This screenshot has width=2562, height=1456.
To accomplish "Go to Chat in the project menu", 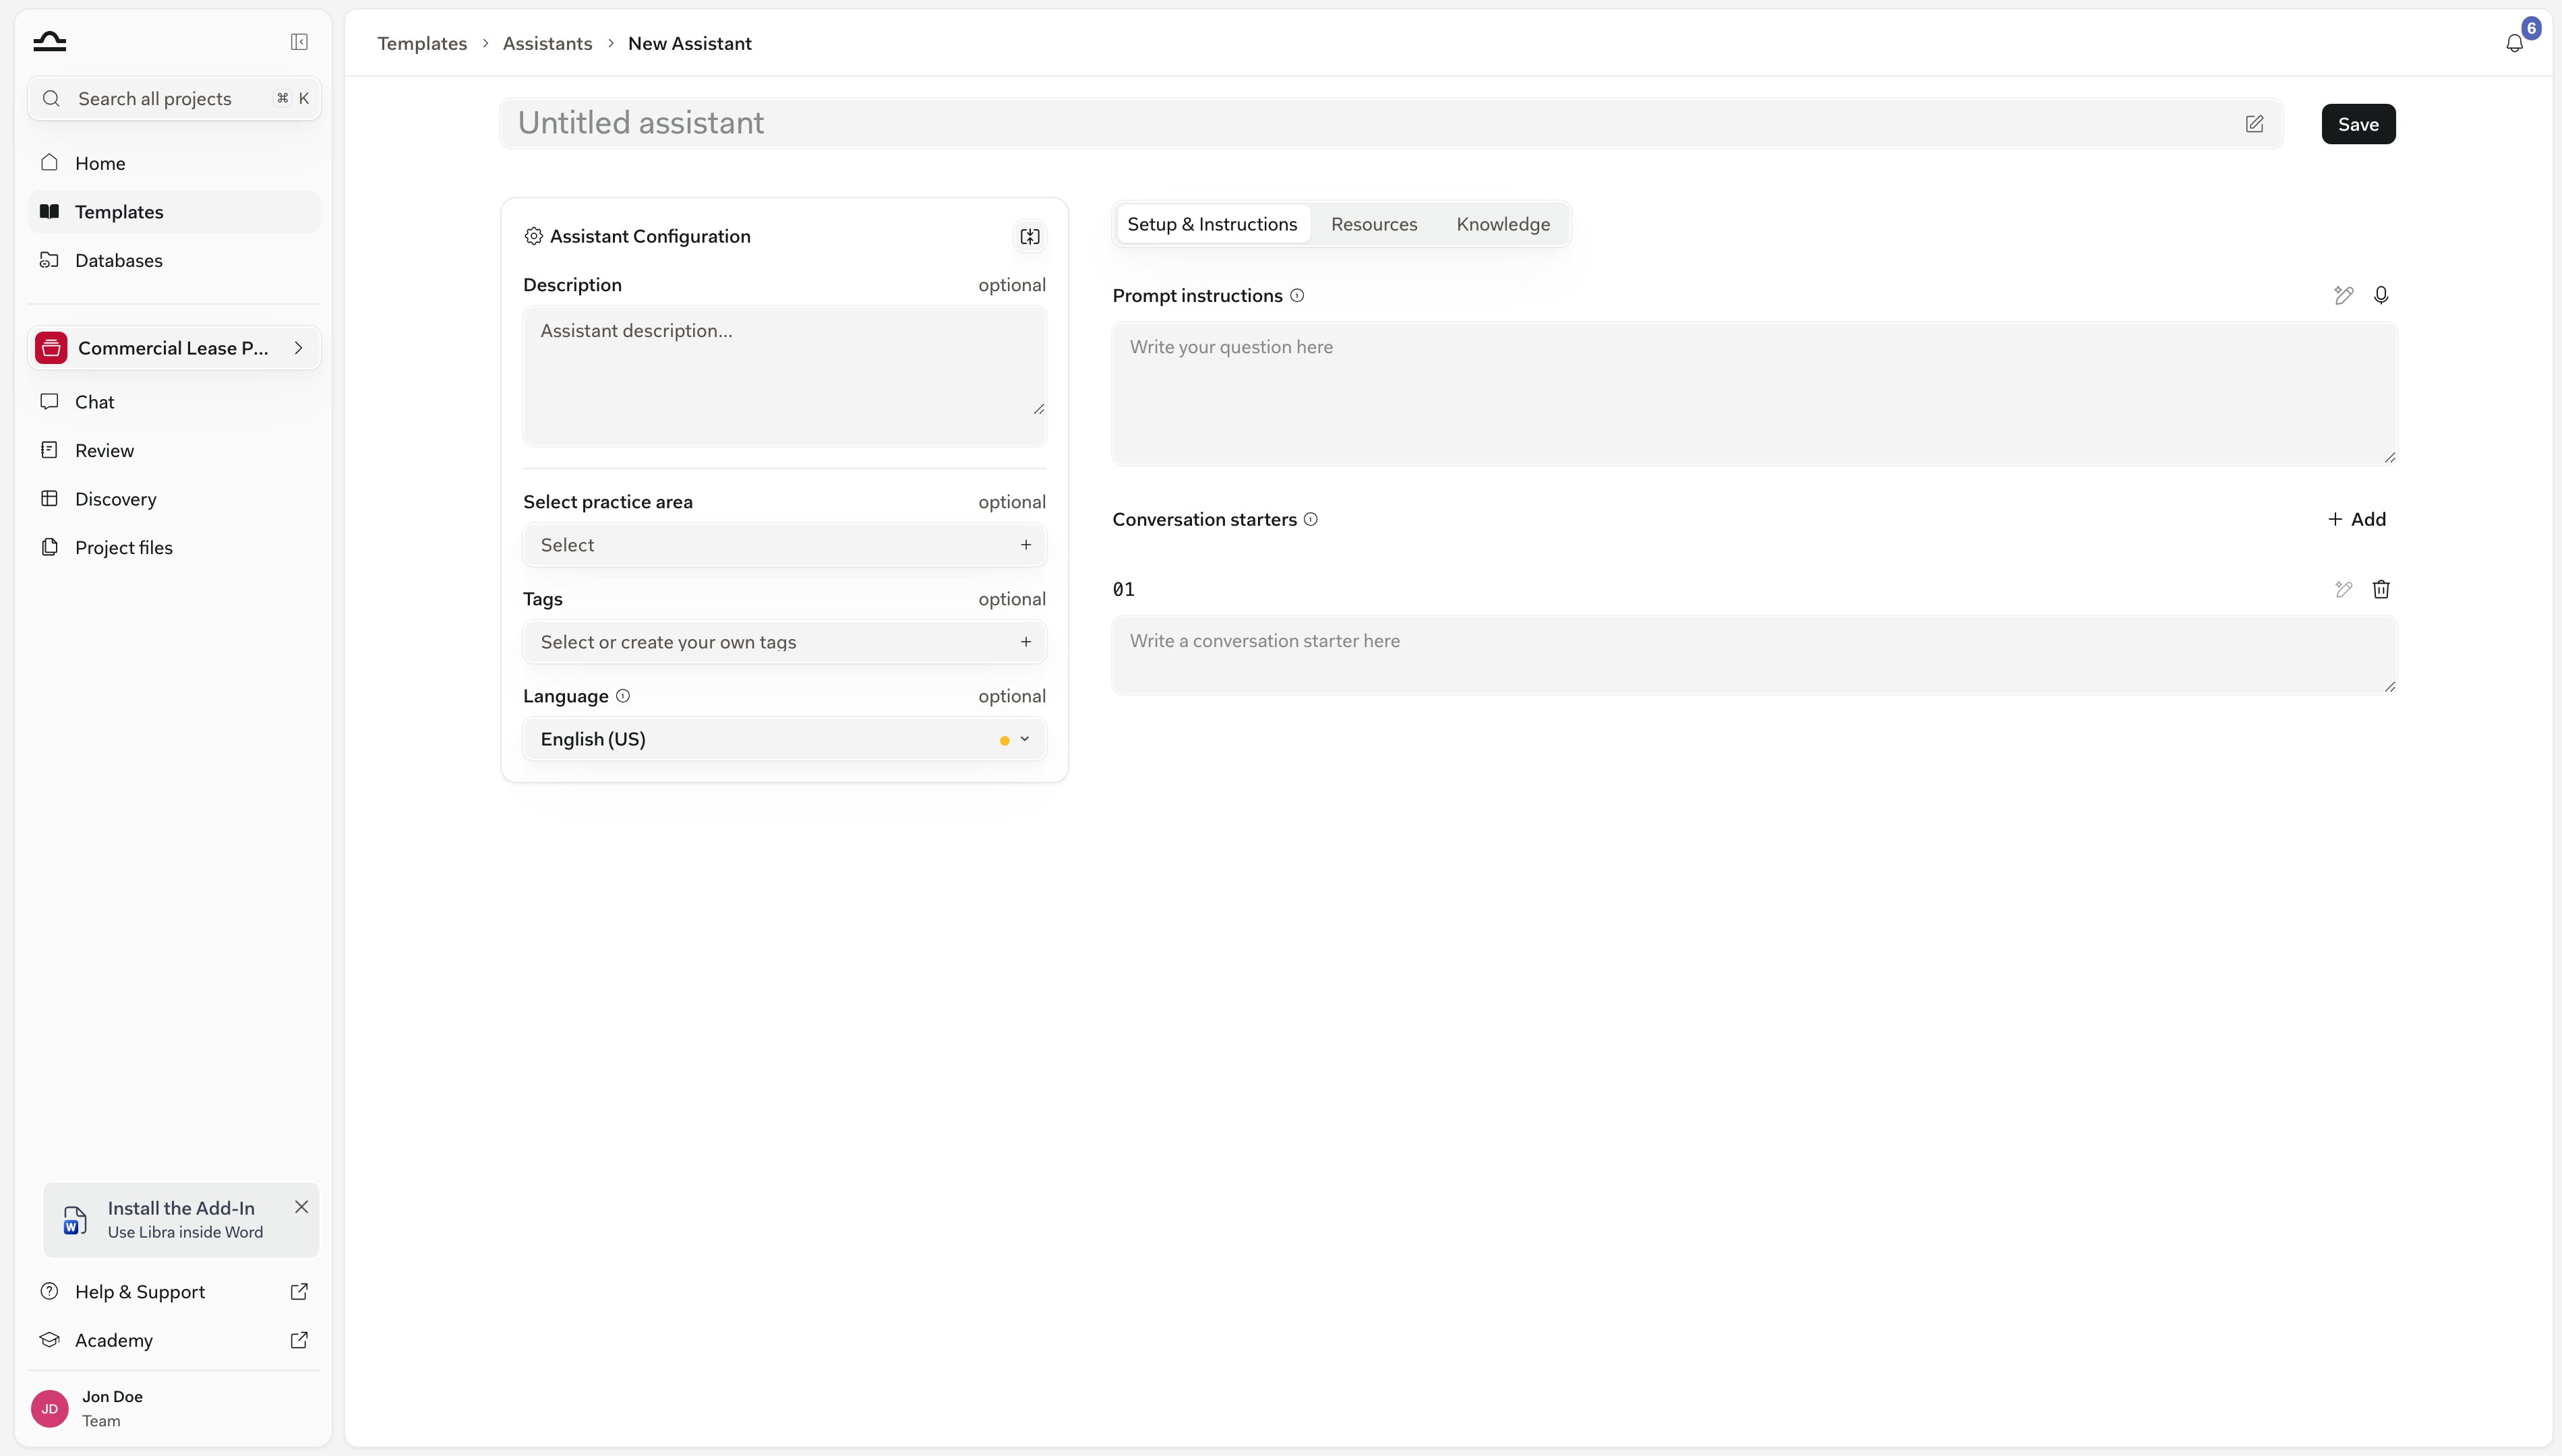I will [x=174, y=402].
